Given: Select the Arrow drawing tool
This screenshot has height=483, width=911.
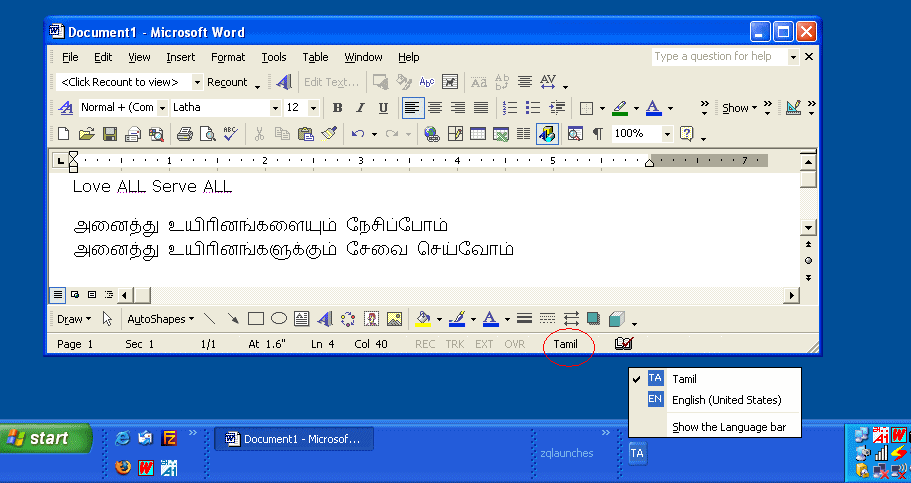Looking at the screenshot, I should pyautogui.click(x=233, y=319).
